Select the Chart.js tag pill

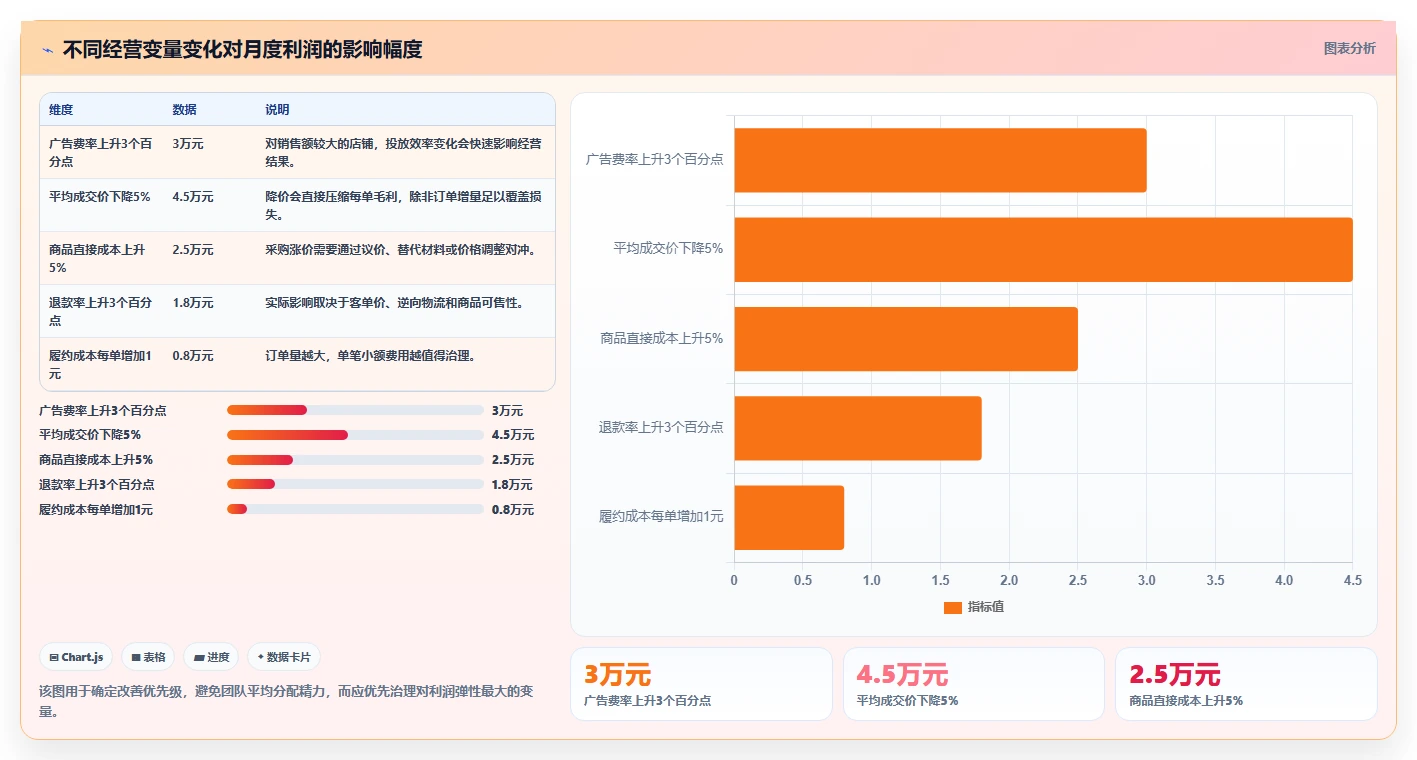[x=77, y=657]
